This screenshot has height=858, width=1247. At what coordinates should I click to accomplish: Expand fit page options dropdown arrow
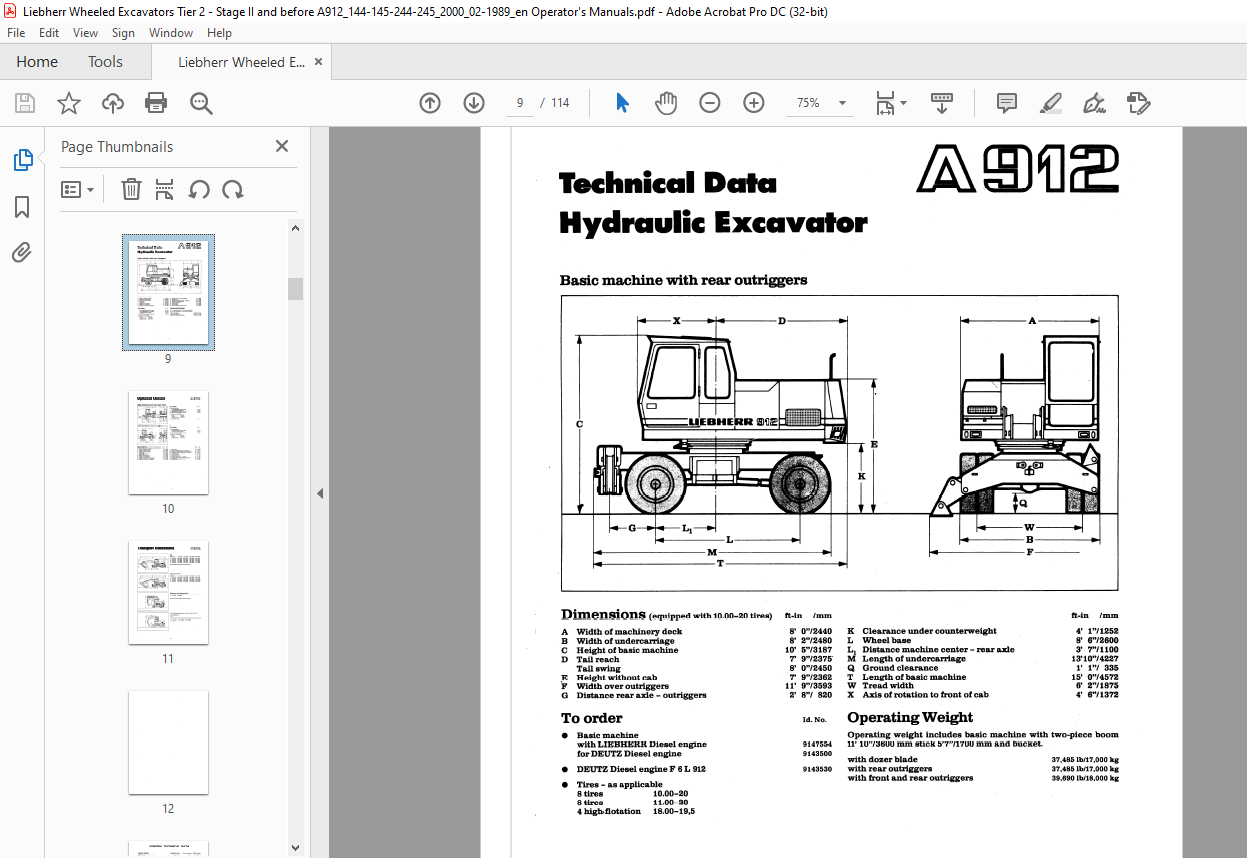(x=903, y=103)
